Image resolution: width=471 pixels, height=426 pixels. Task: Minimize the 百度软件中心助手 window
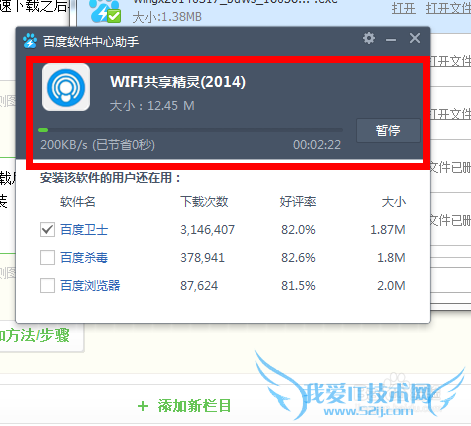[391, 40]
